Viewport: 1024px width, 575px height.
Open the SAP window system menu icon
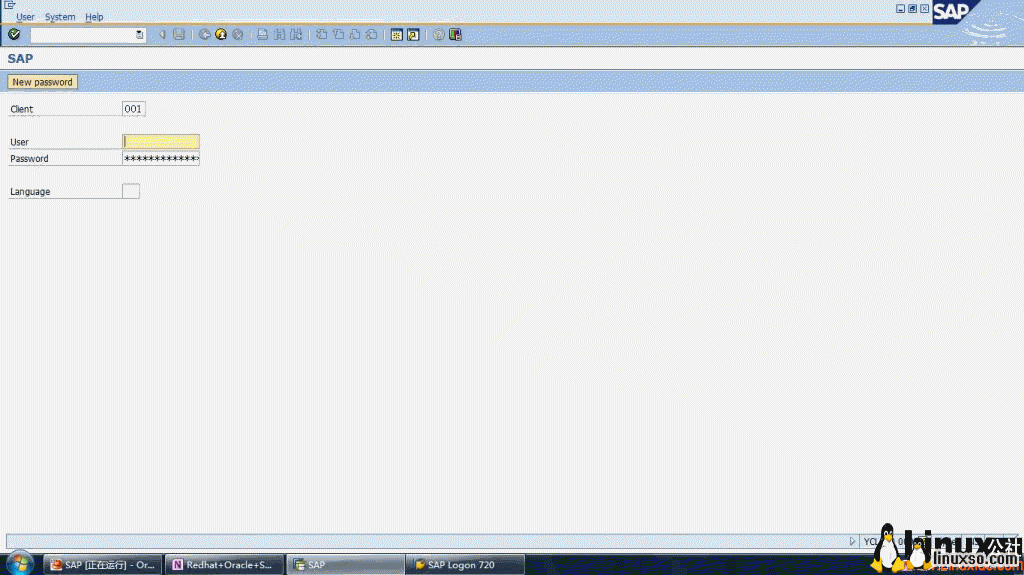(x=9, y=5)
